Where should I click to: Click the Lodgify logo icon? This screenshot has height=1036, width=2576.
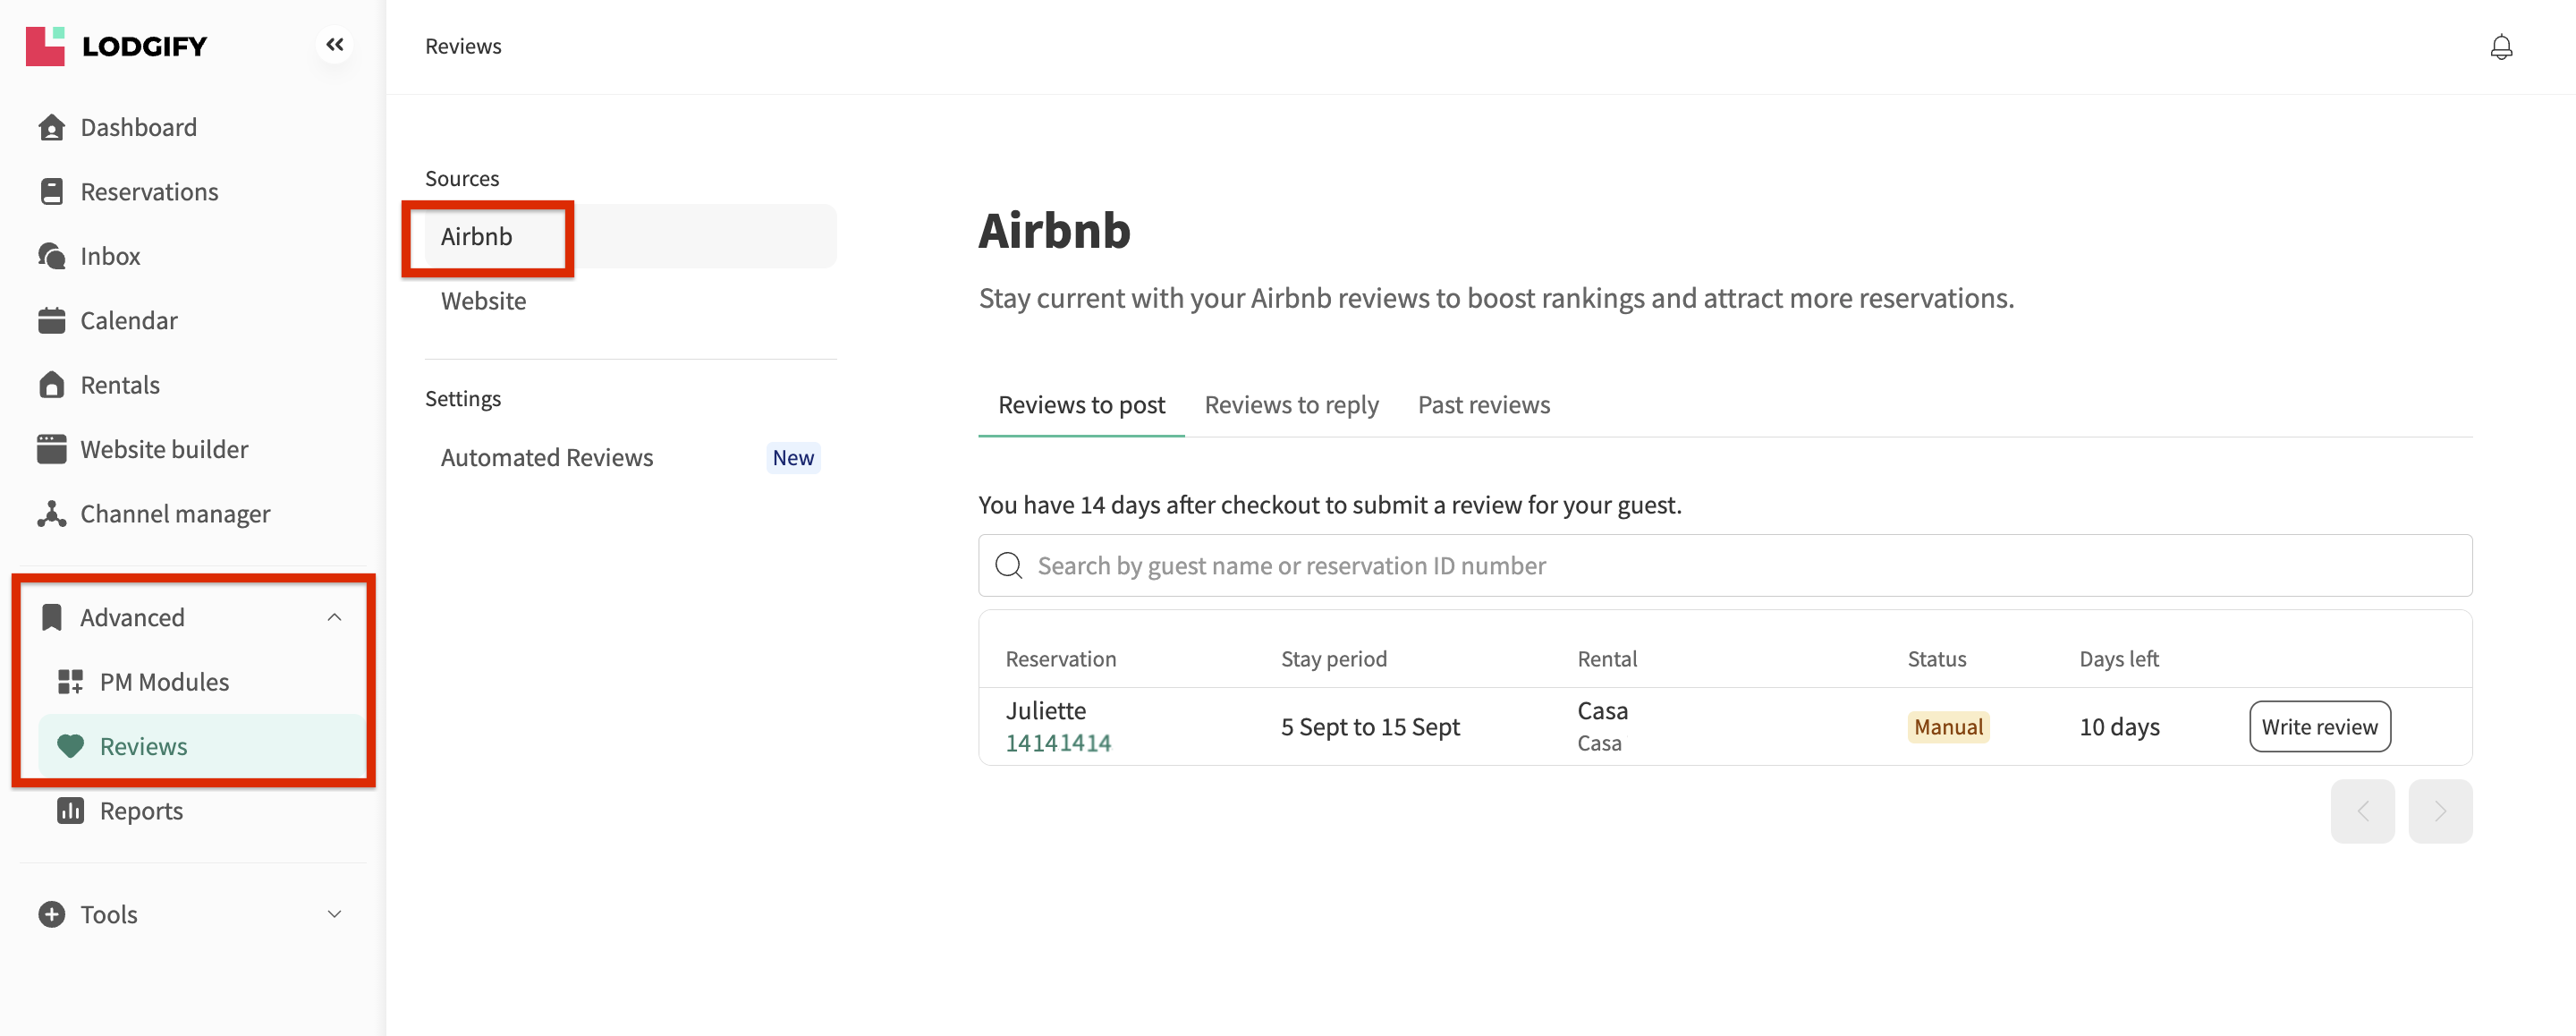point(45,46)
